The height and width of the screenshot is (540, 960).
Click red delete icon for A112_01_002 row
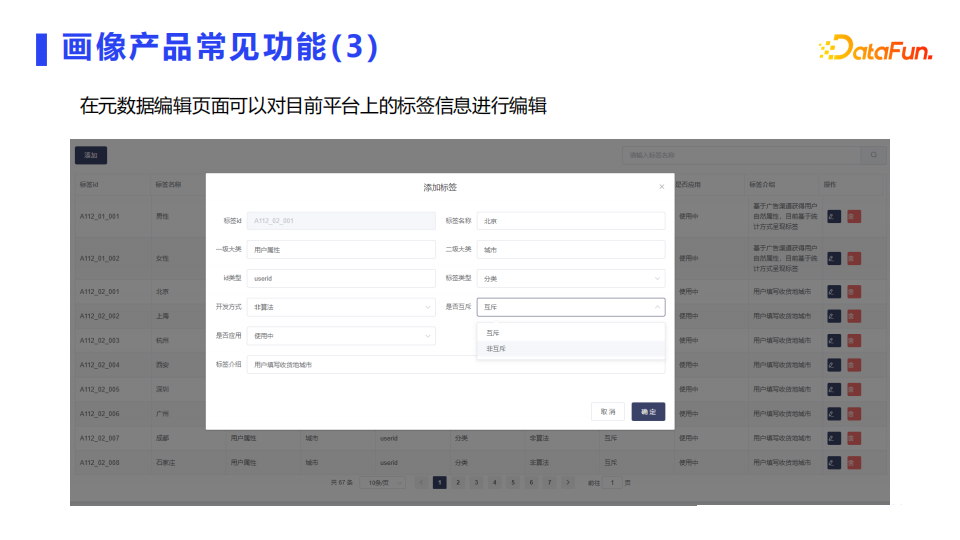pyautogui.click(x=854, y=258)
